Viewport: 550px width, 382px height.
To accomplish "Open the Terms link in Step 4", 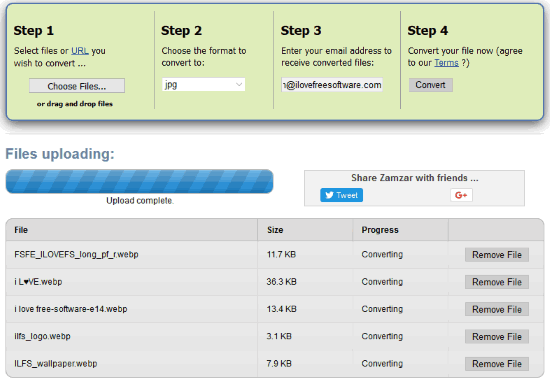I will [446, 63].
